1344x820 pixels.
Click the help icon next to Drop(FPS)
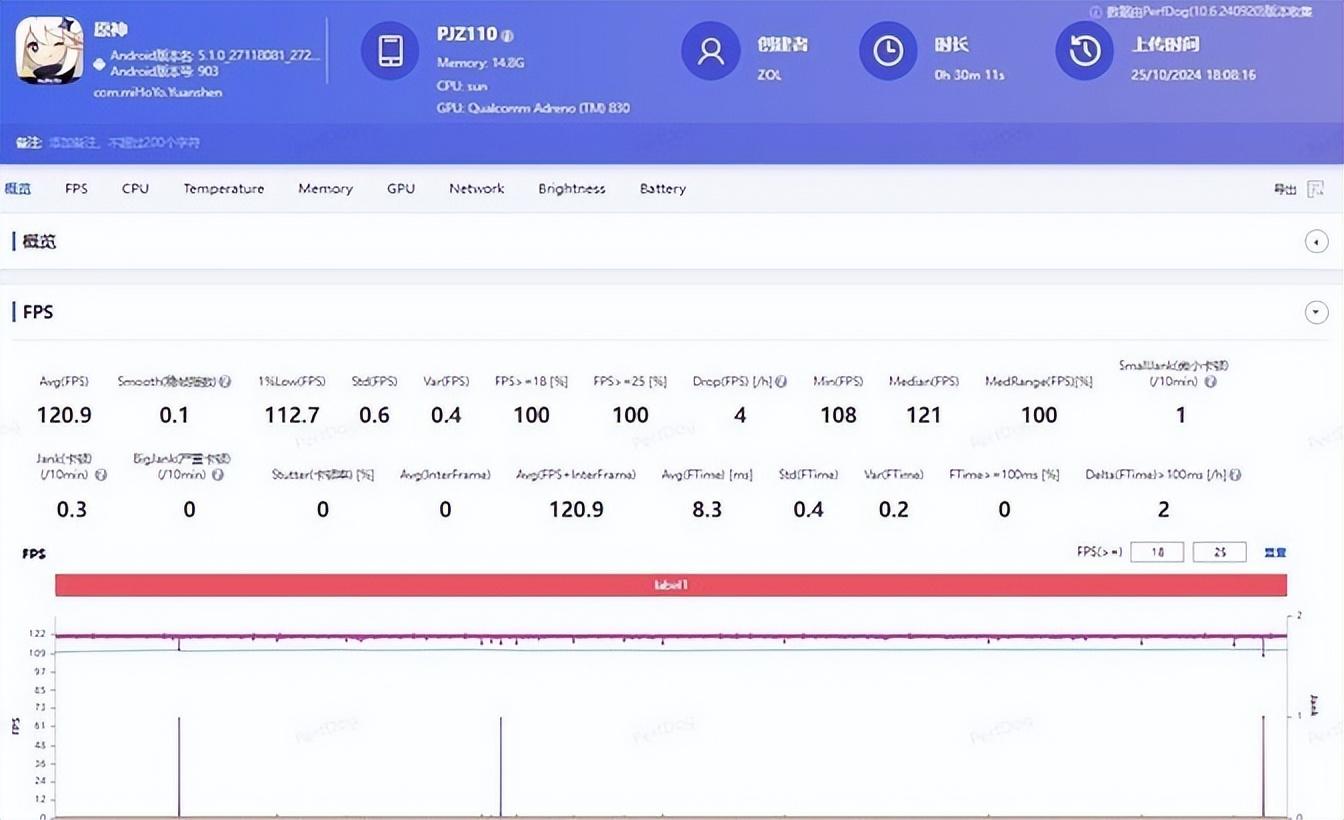coord(781,381)
